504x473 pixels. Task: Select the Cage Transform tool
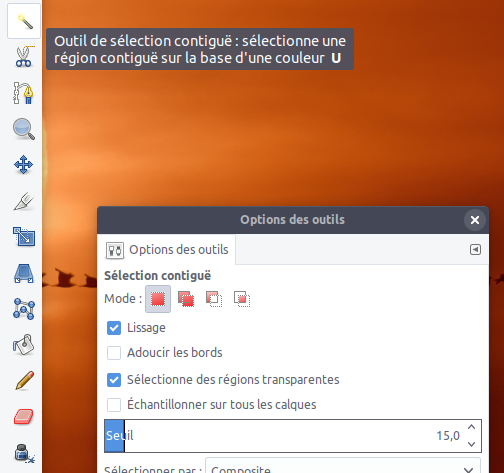pyautogui.click(x=24, y=309)
